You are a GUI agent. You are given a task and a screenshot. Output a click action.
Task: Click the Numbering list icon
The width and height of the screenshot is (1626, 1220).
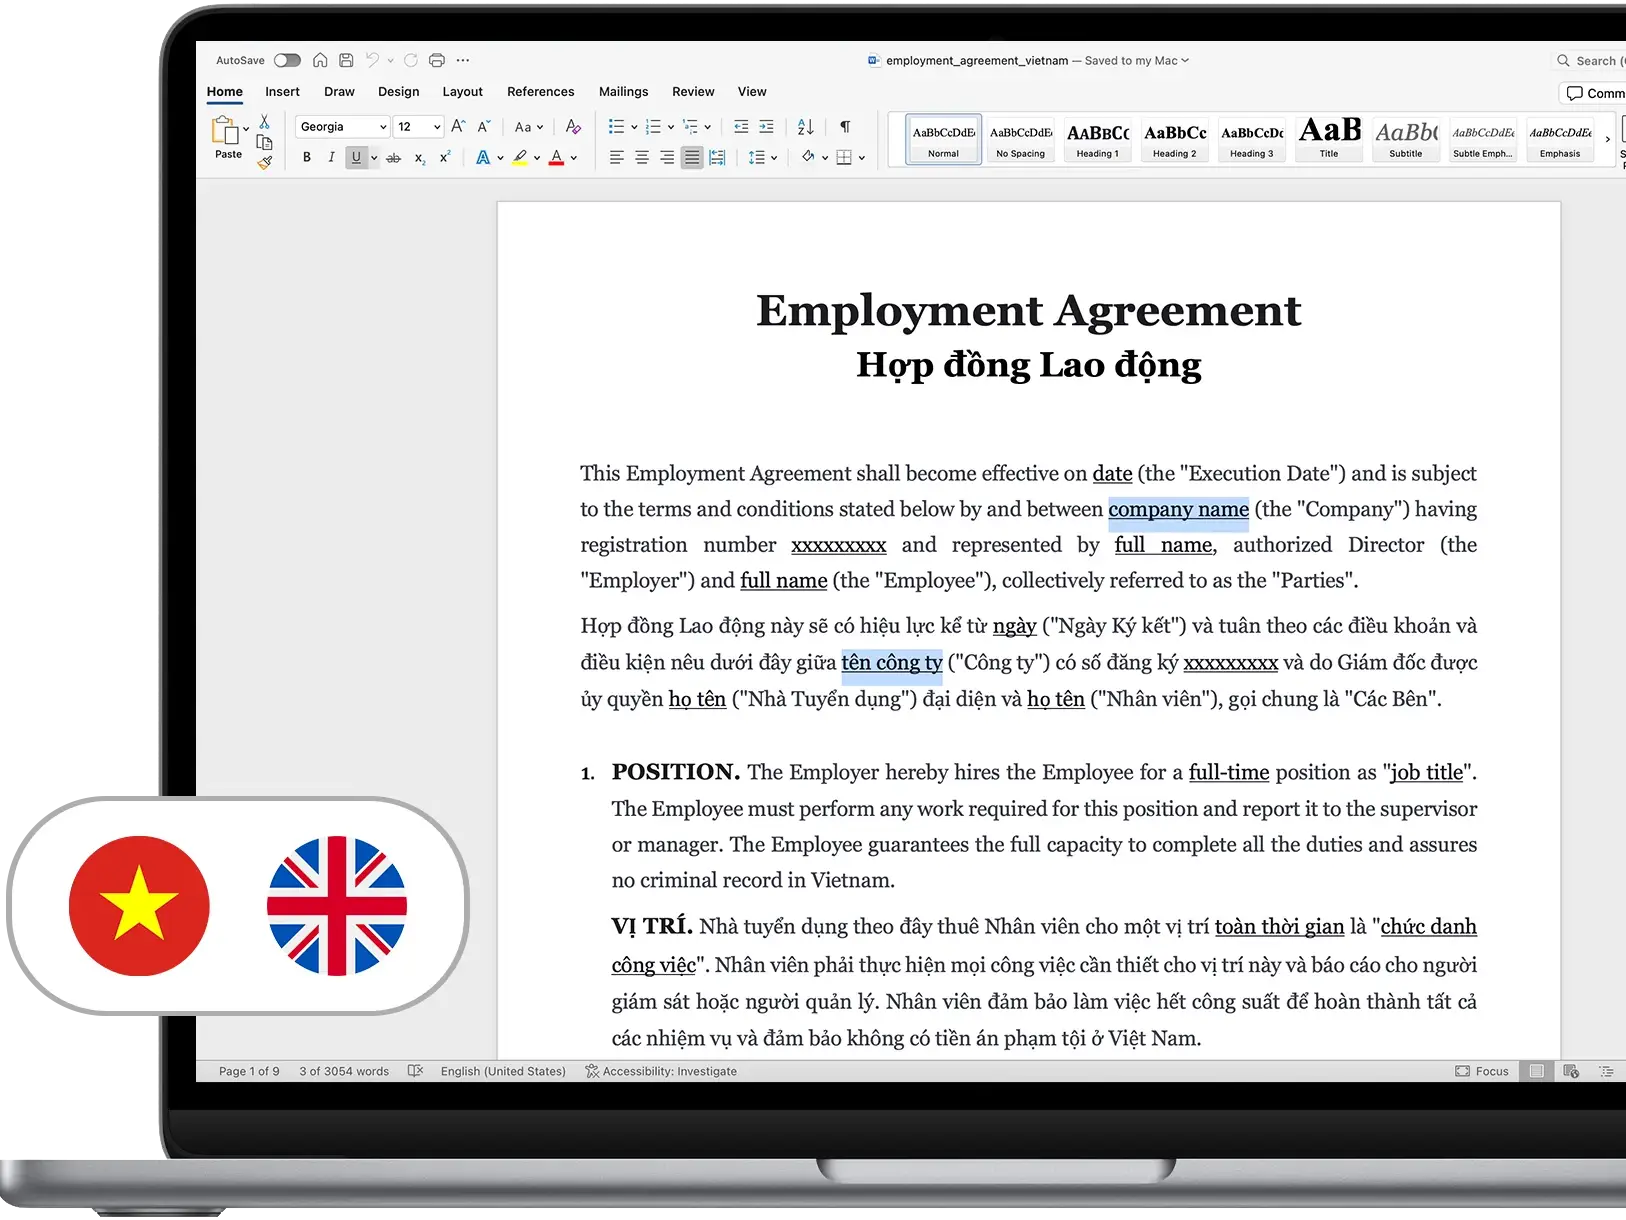pos(653,127)
